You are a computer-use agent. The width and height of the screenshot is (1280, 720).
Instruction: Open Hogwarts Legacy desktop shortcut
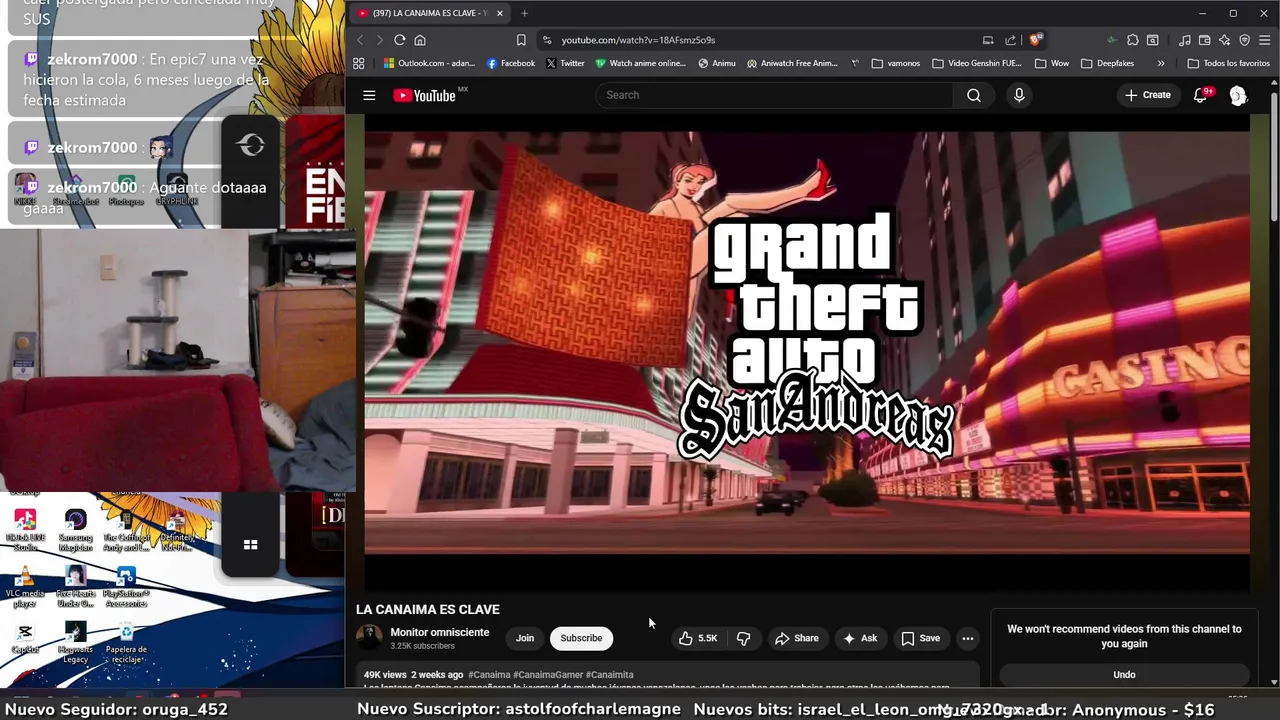[75, 642]
